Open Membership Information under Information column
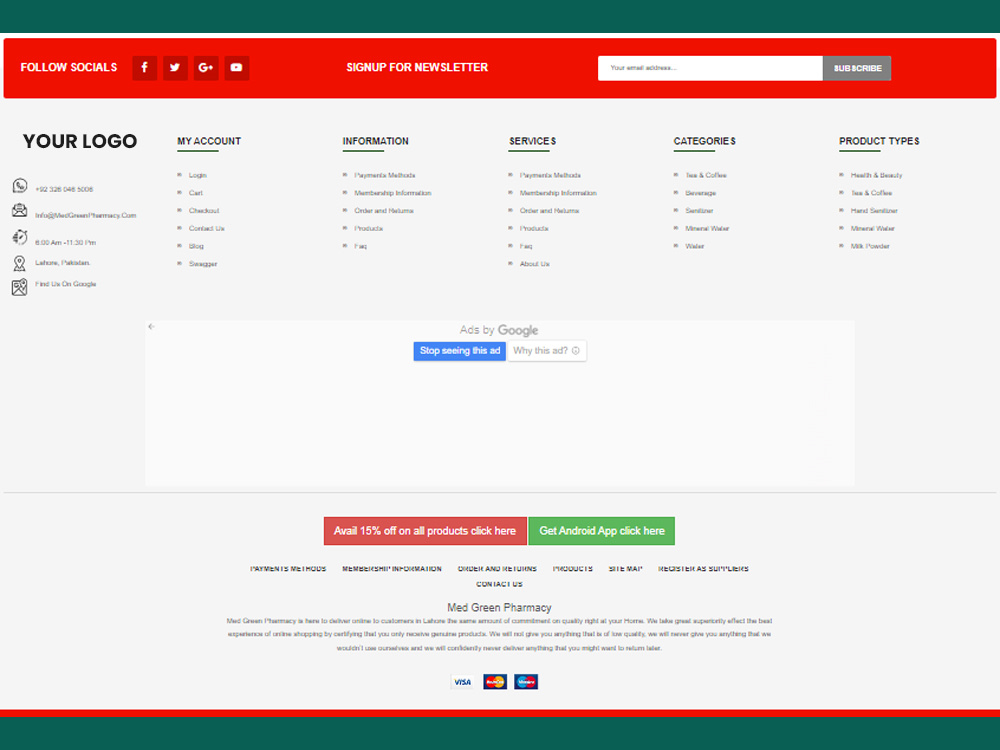 [x=393, y=193]
